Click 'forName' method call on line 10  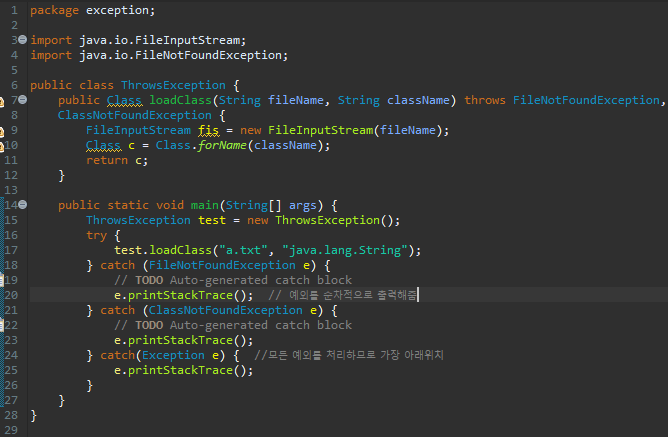(222, 145)
